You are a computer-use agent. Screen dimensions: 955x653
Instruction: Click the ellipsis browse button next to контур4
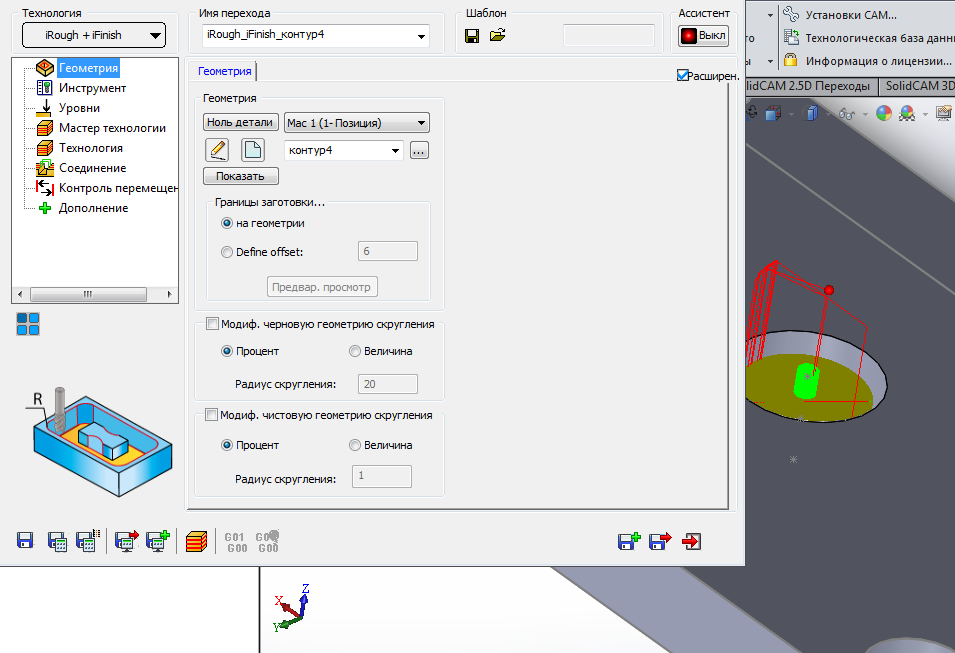pos(419,150)
